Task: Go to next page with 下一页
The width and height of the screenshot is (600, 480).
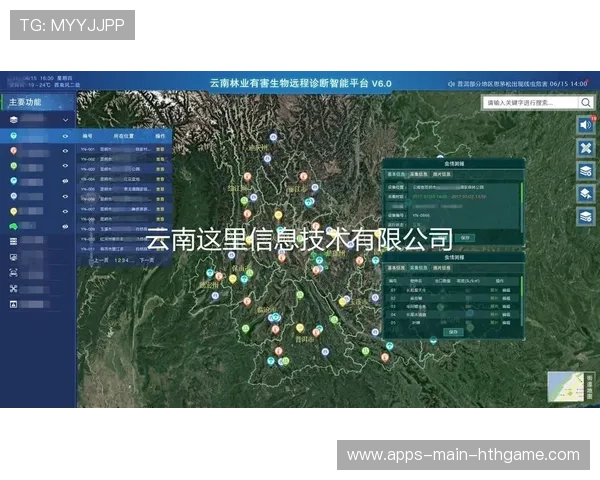Action: coord(147,260)
